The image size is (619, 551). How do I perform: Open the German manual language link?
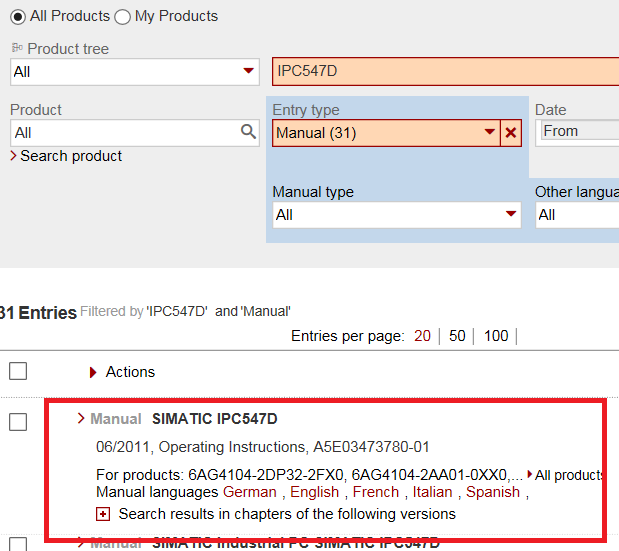[x=249, y=492]
